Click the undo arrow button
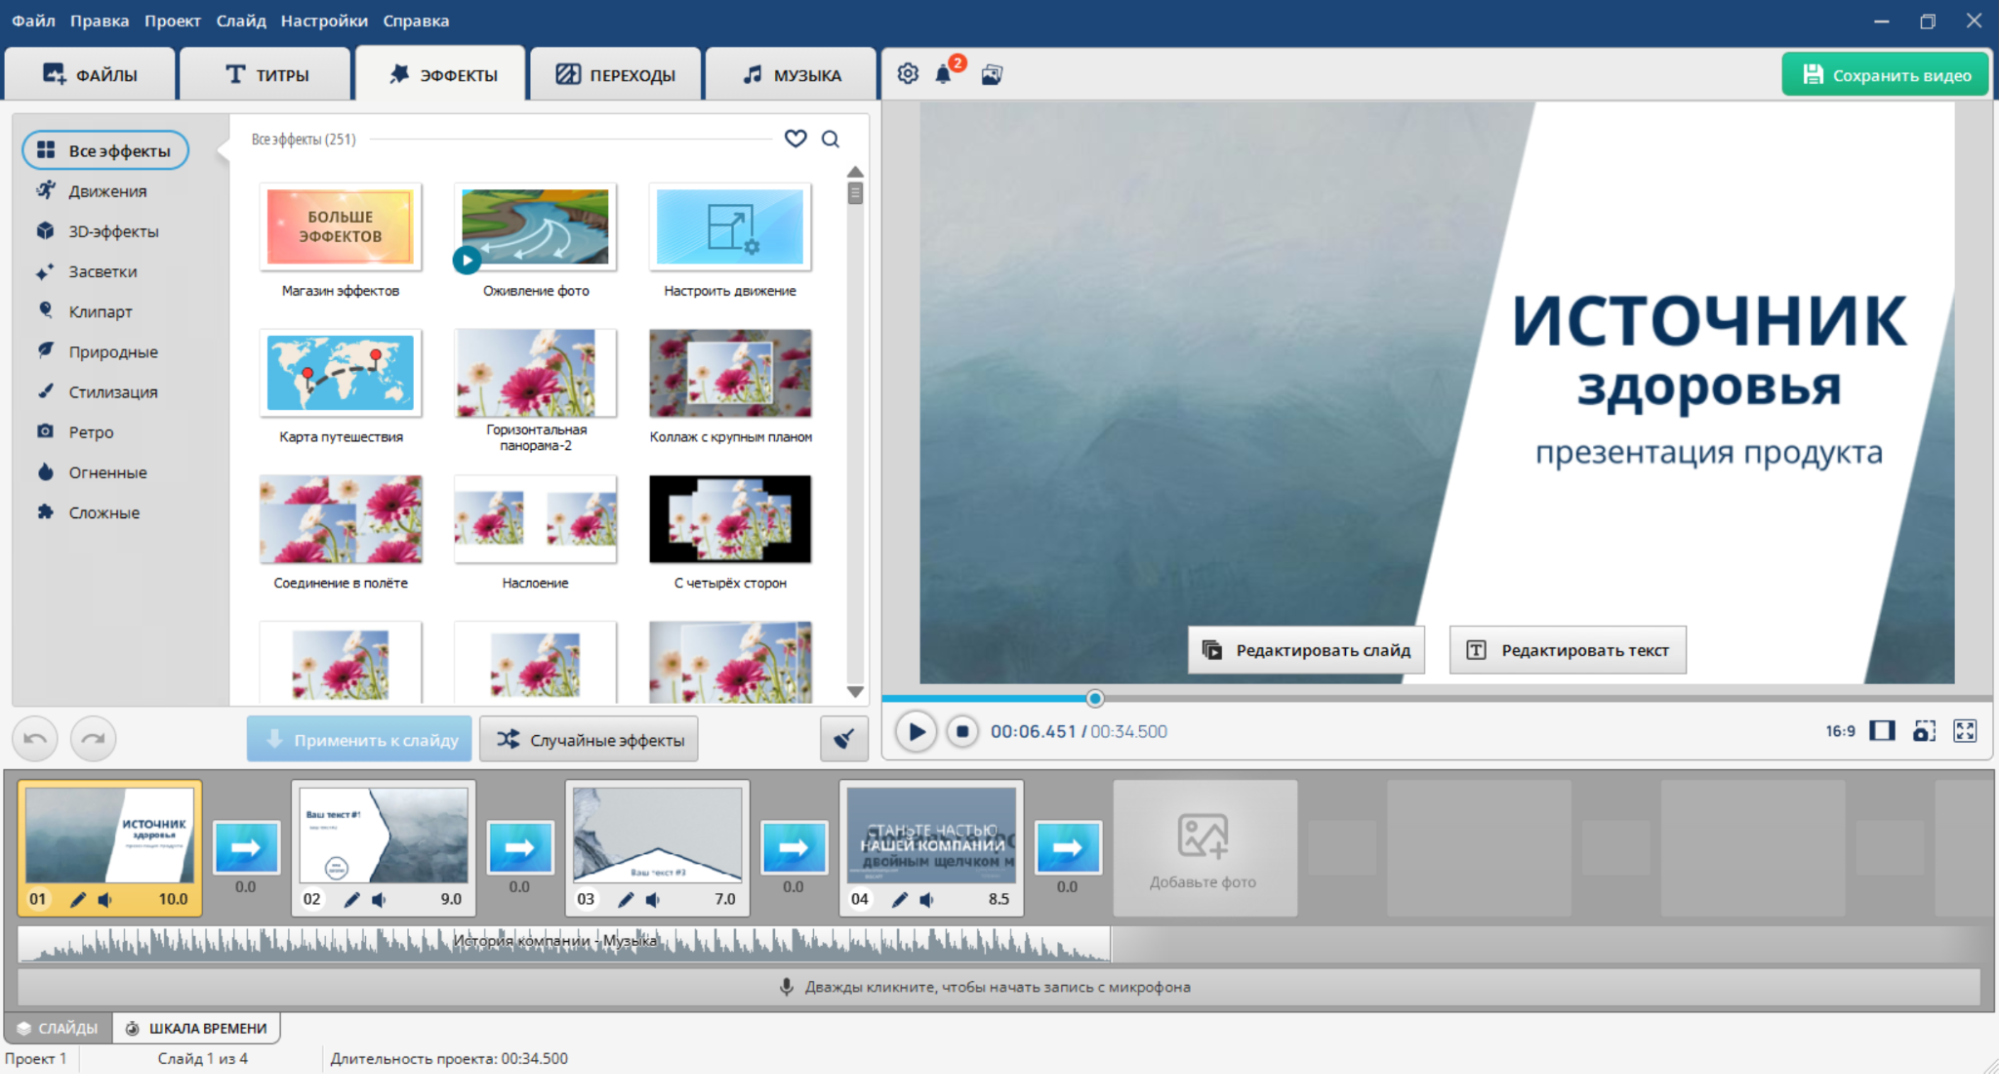The width and height of the screenshot is (1999, 1074). point(35,739)
